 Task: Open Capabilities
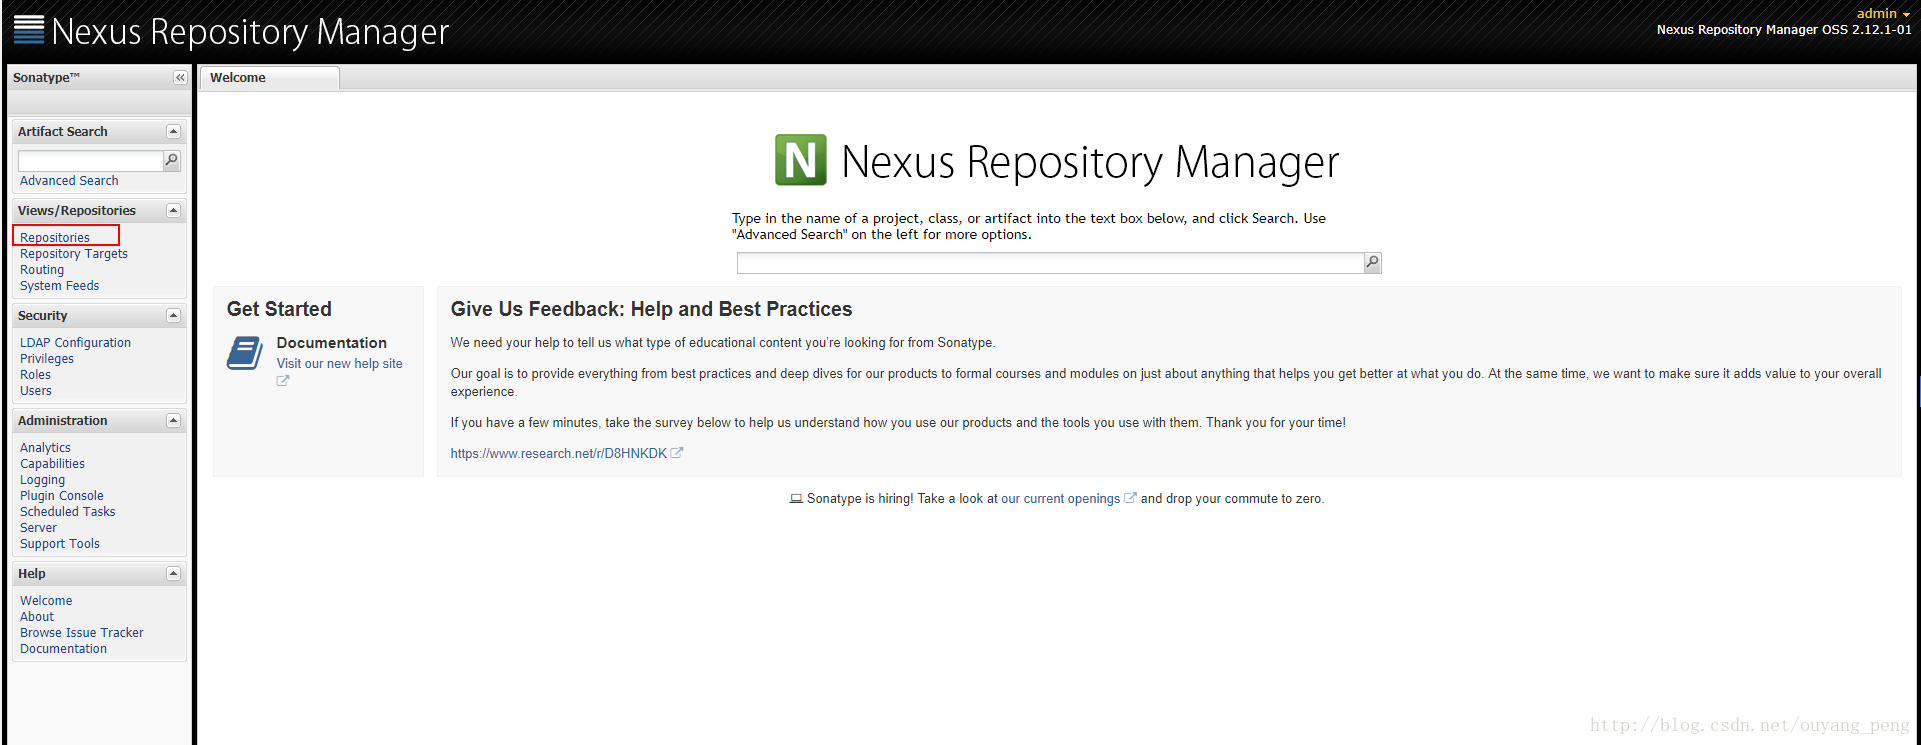[x=52, y=464]
